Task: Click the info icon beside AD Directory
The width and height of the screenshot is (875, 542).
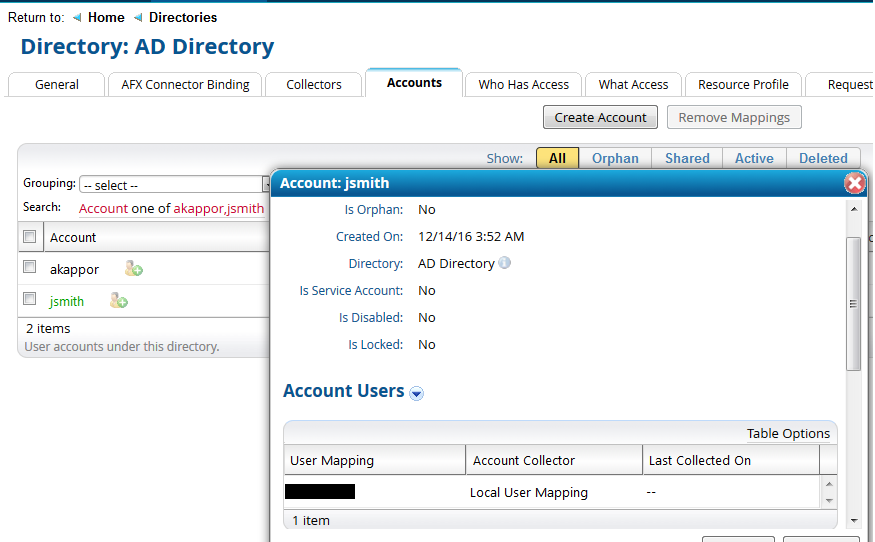Action: coord(505,264)
